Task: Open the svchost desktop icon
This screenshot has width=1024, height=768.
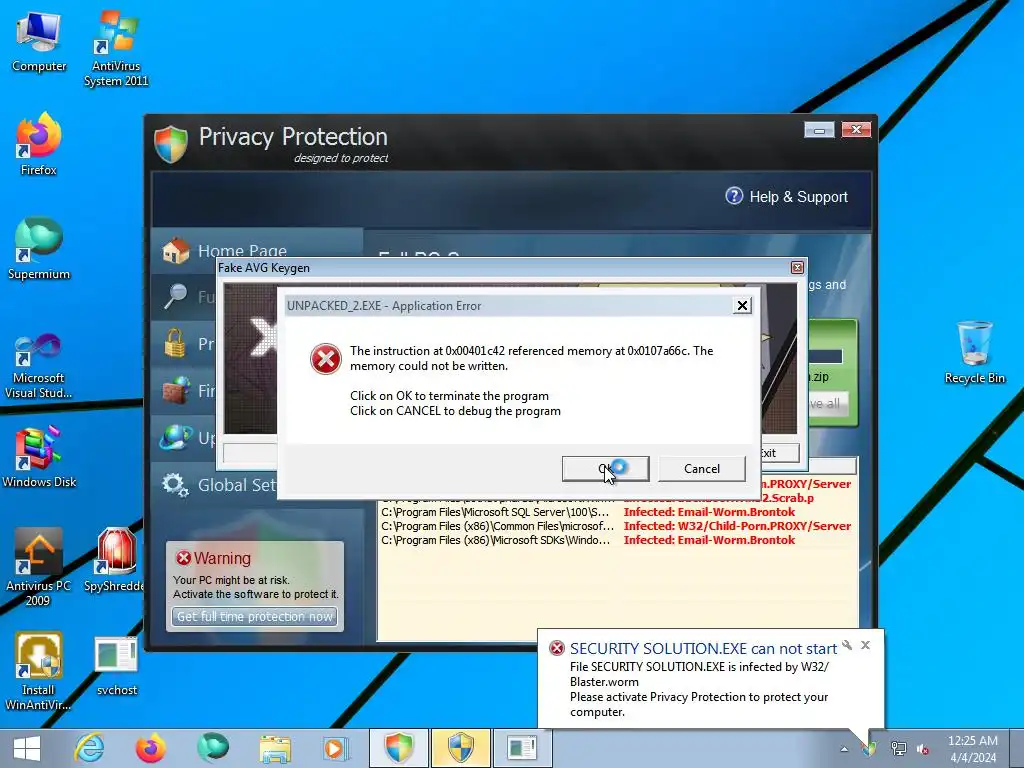Action: [x=116, y=666]
